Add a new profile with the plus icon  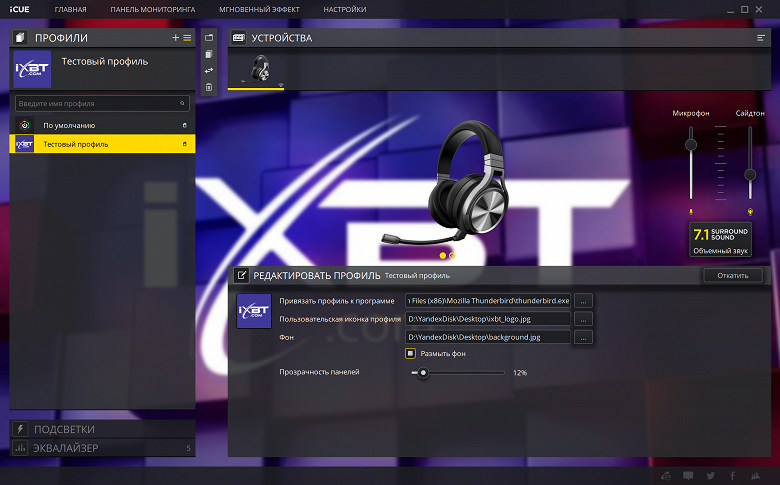[175, 38]
